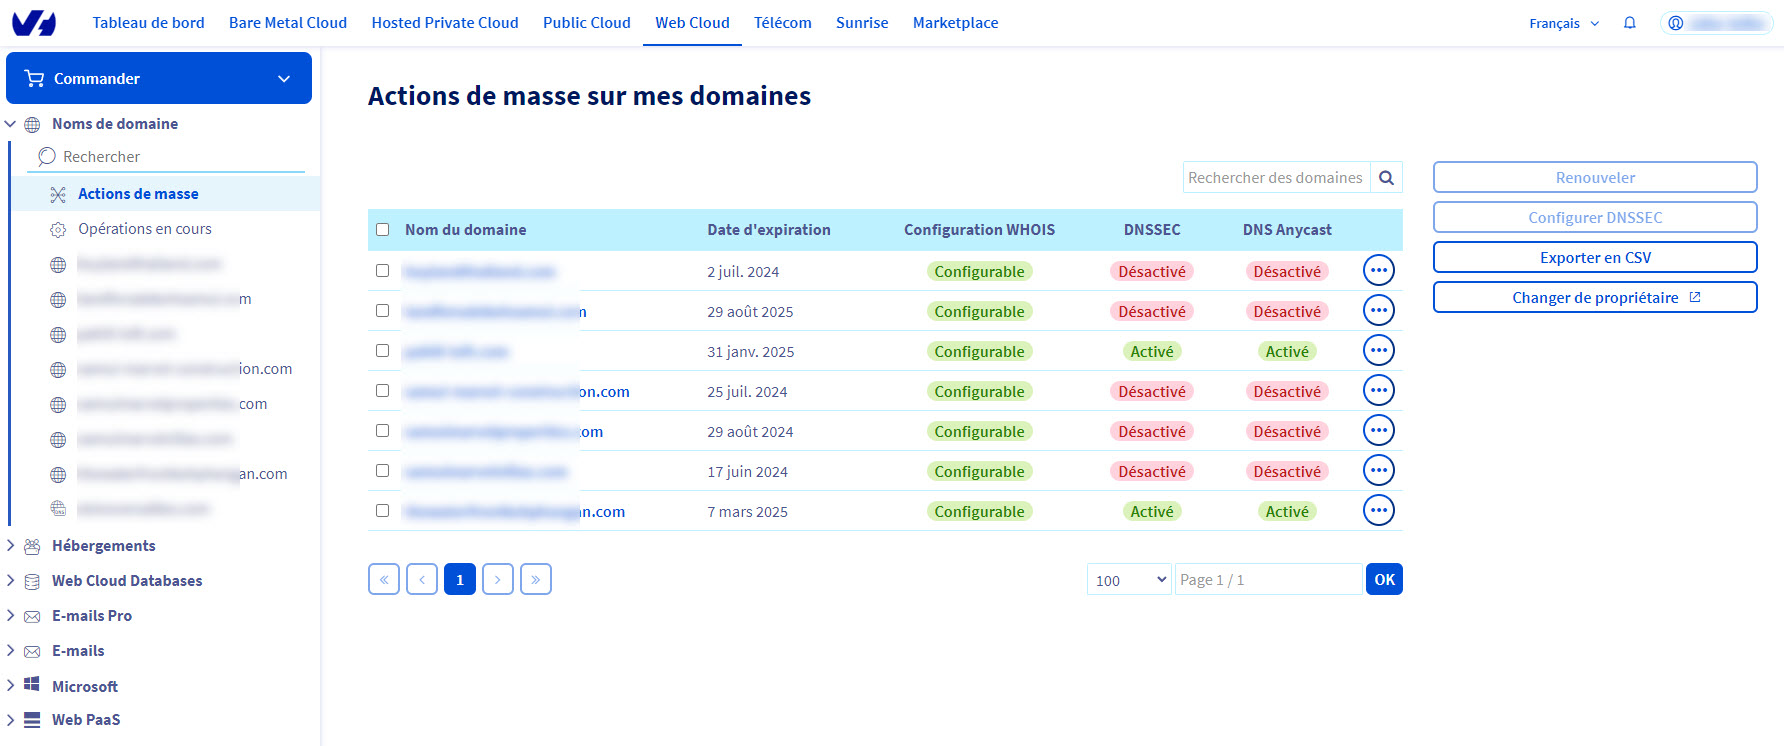Image resolution: width=1784 pixels, height=746 pixels.
Task: Click the Noms de domaine globe icon
Action: click(x=32, y=124)
